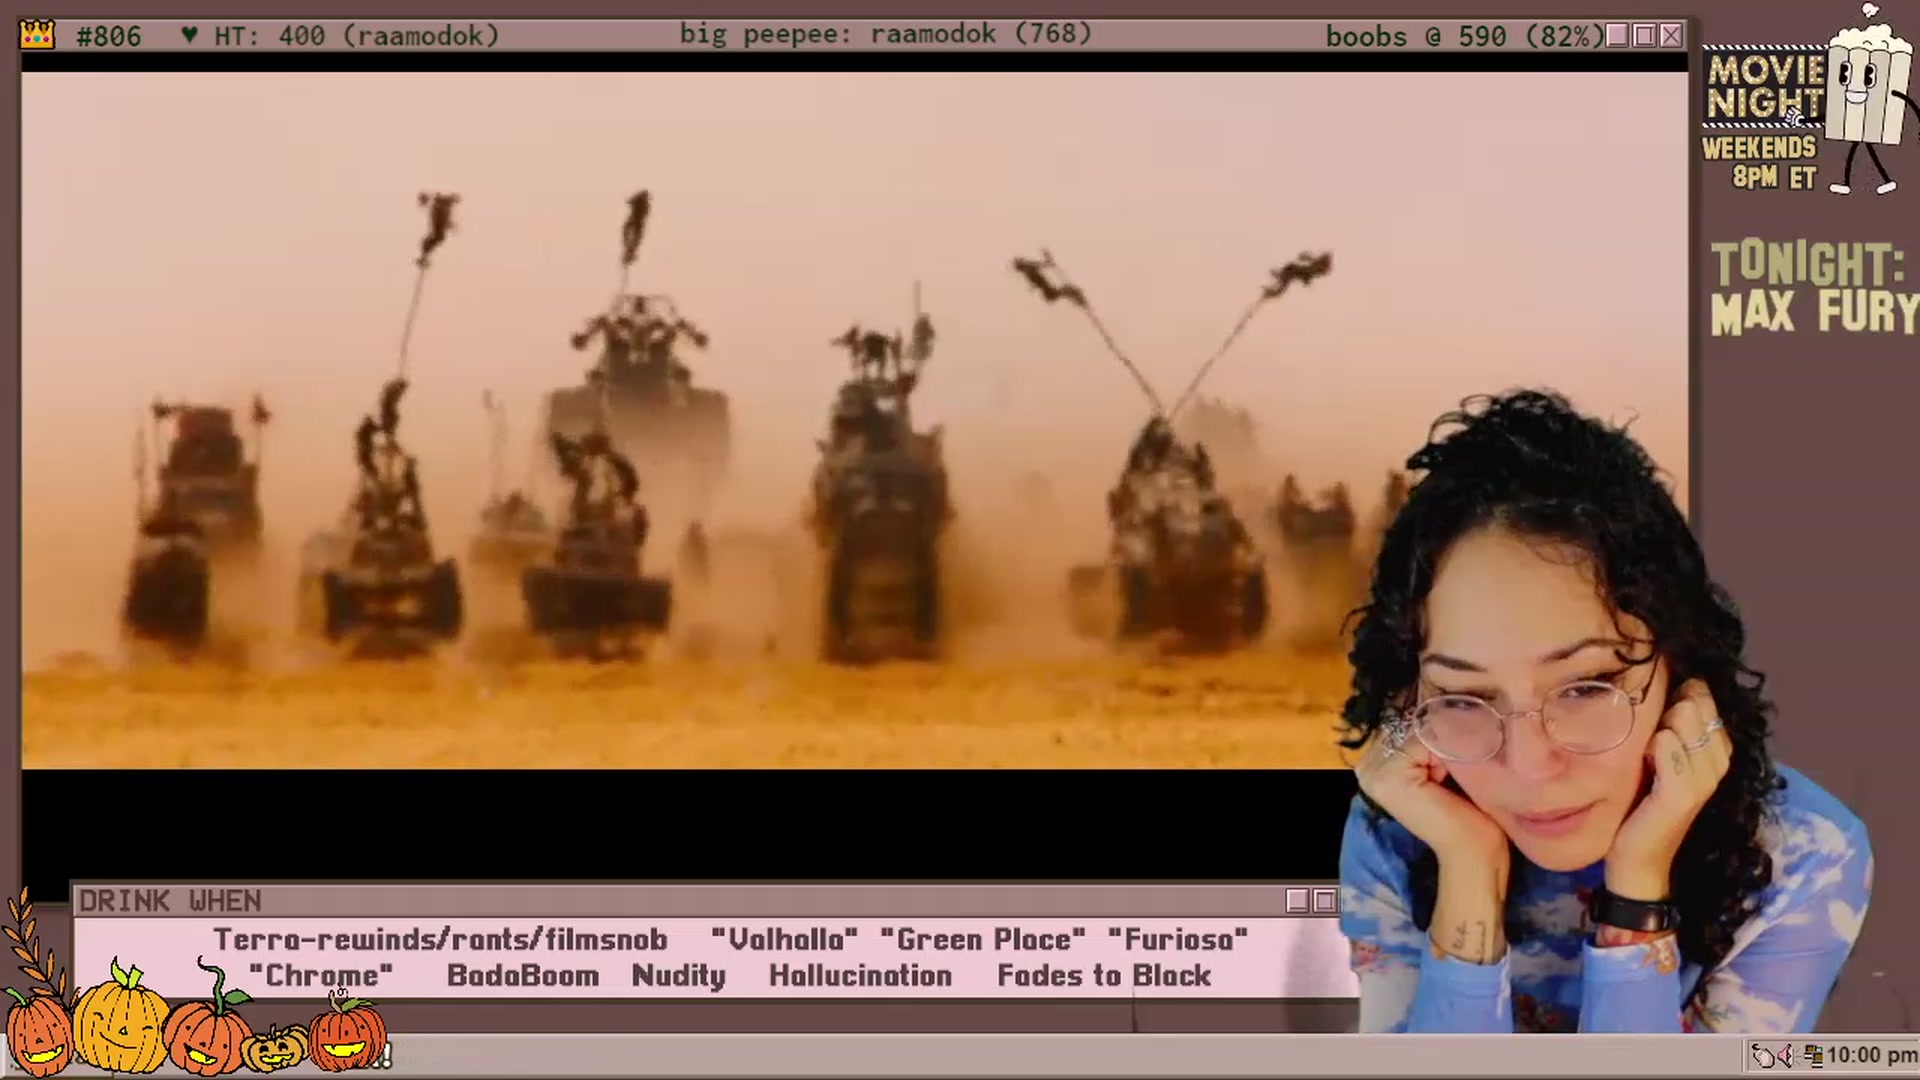The width and height of the screenshot is (1920, 1080).
Task: Close the main movie window
Action: click(1671, 36)
